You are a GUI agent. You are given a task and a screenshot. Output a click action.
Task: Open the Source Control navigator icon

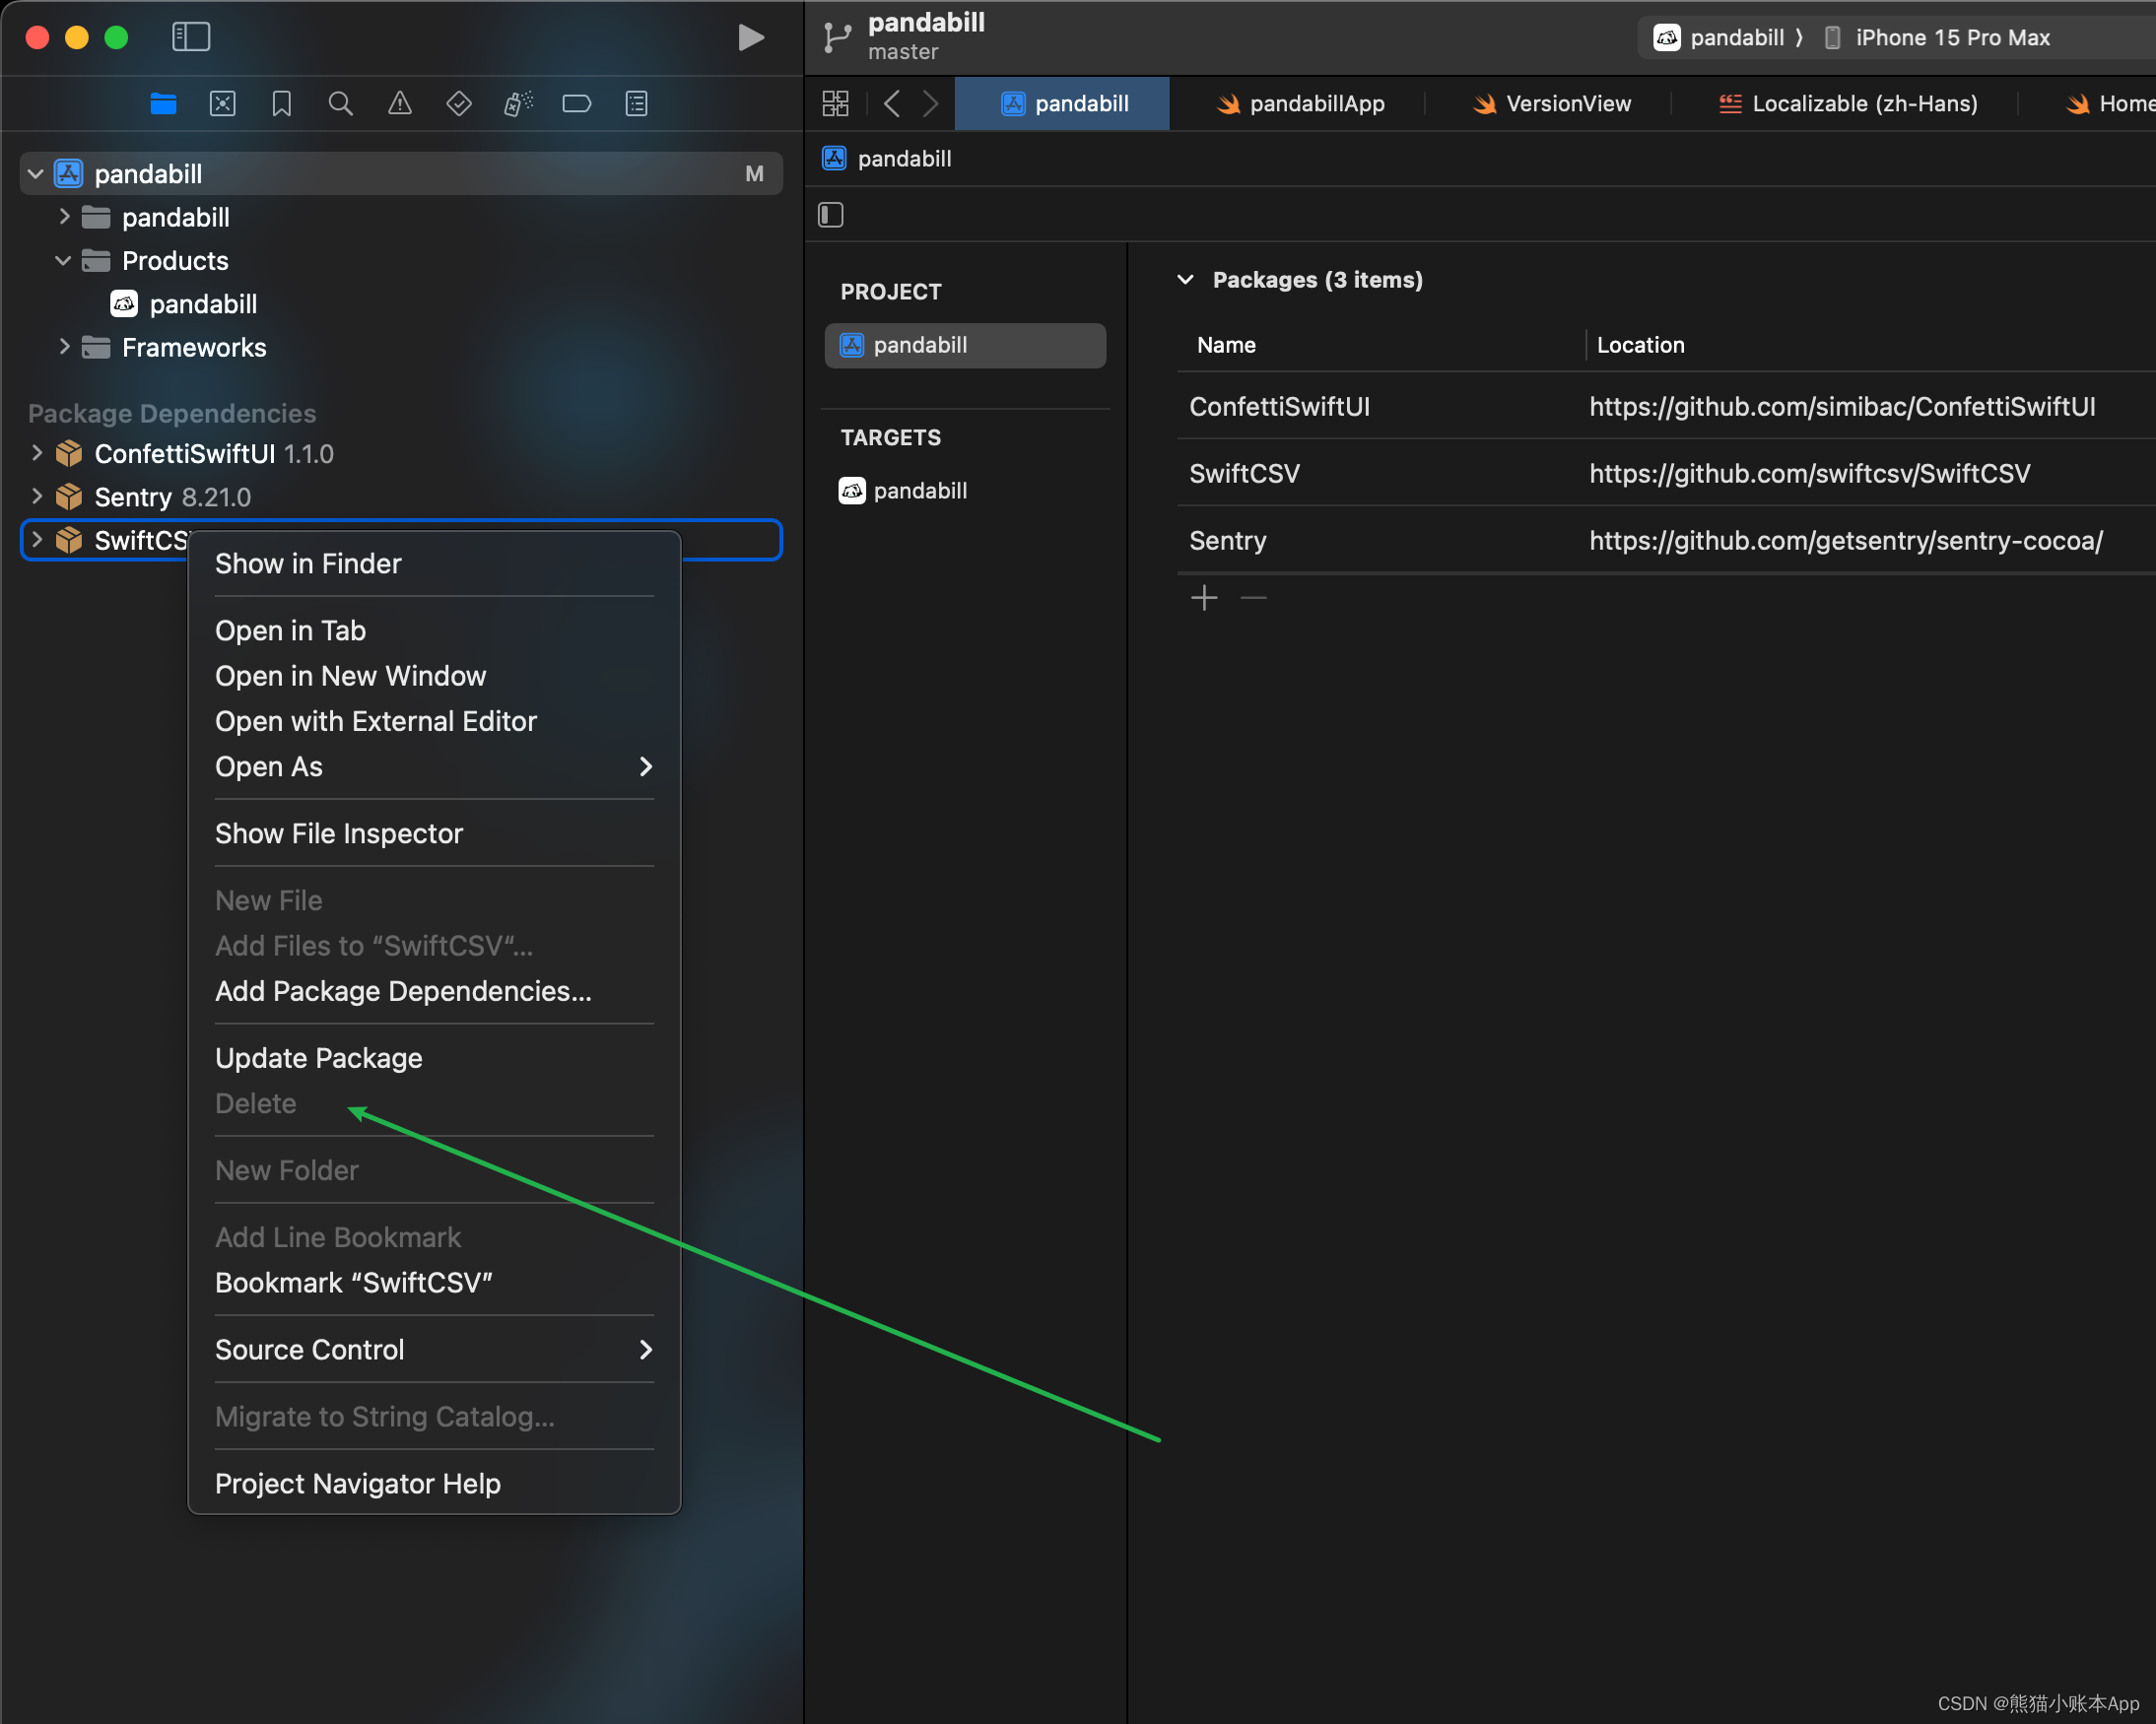(222, 104)
